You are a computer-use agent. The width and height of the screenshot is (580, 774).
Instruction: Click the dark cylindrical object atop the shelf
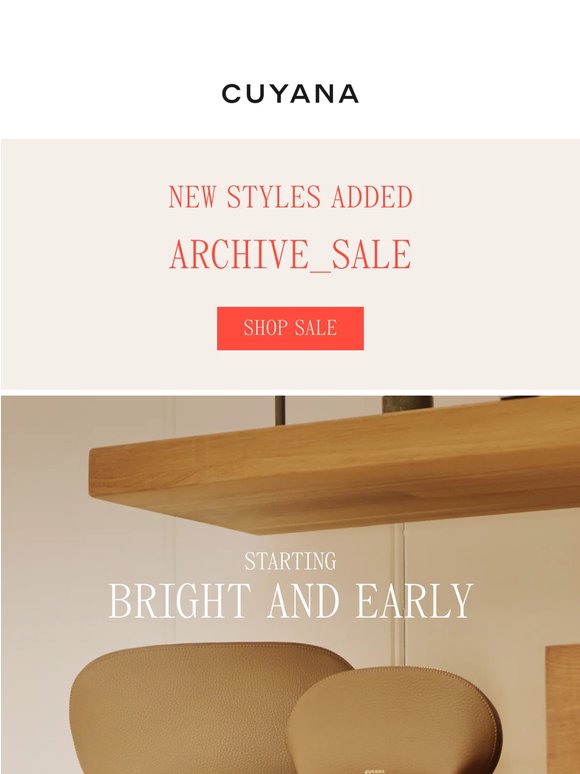(407, 404)
